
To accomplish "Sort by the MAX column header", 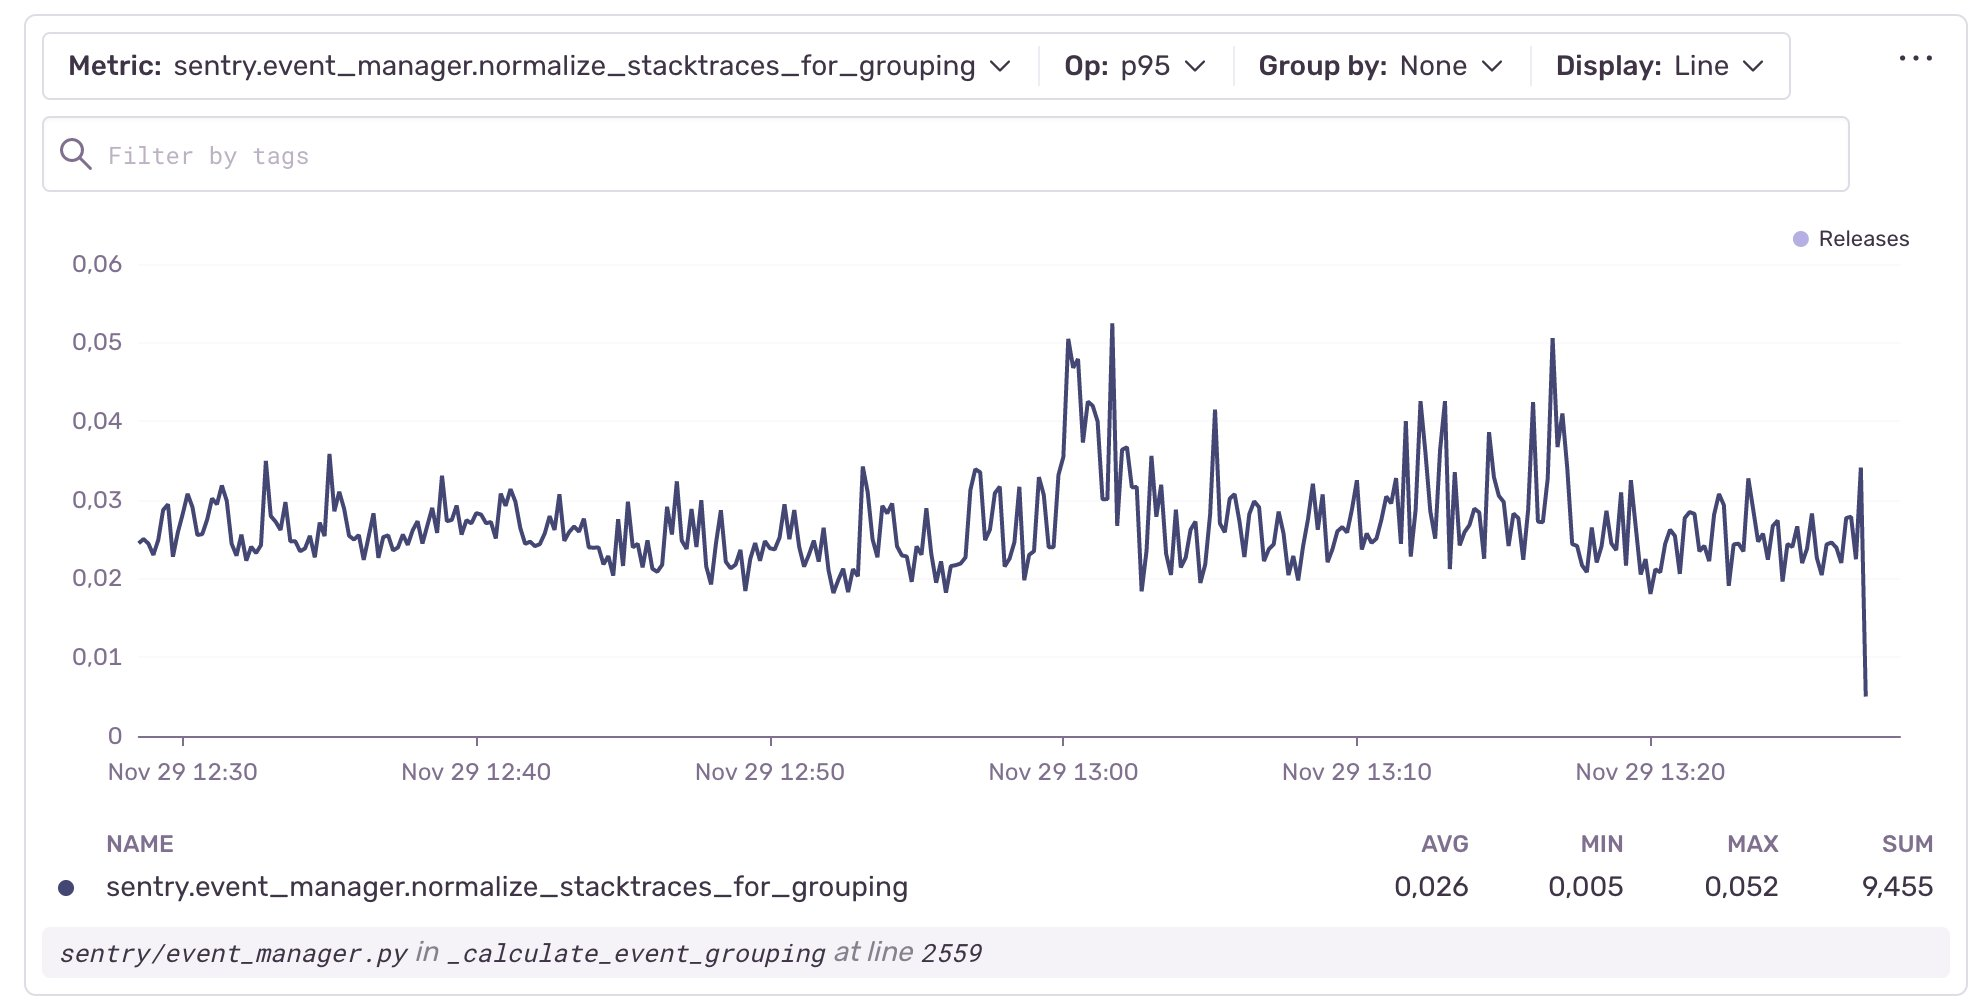I will tap(1752, 844).
